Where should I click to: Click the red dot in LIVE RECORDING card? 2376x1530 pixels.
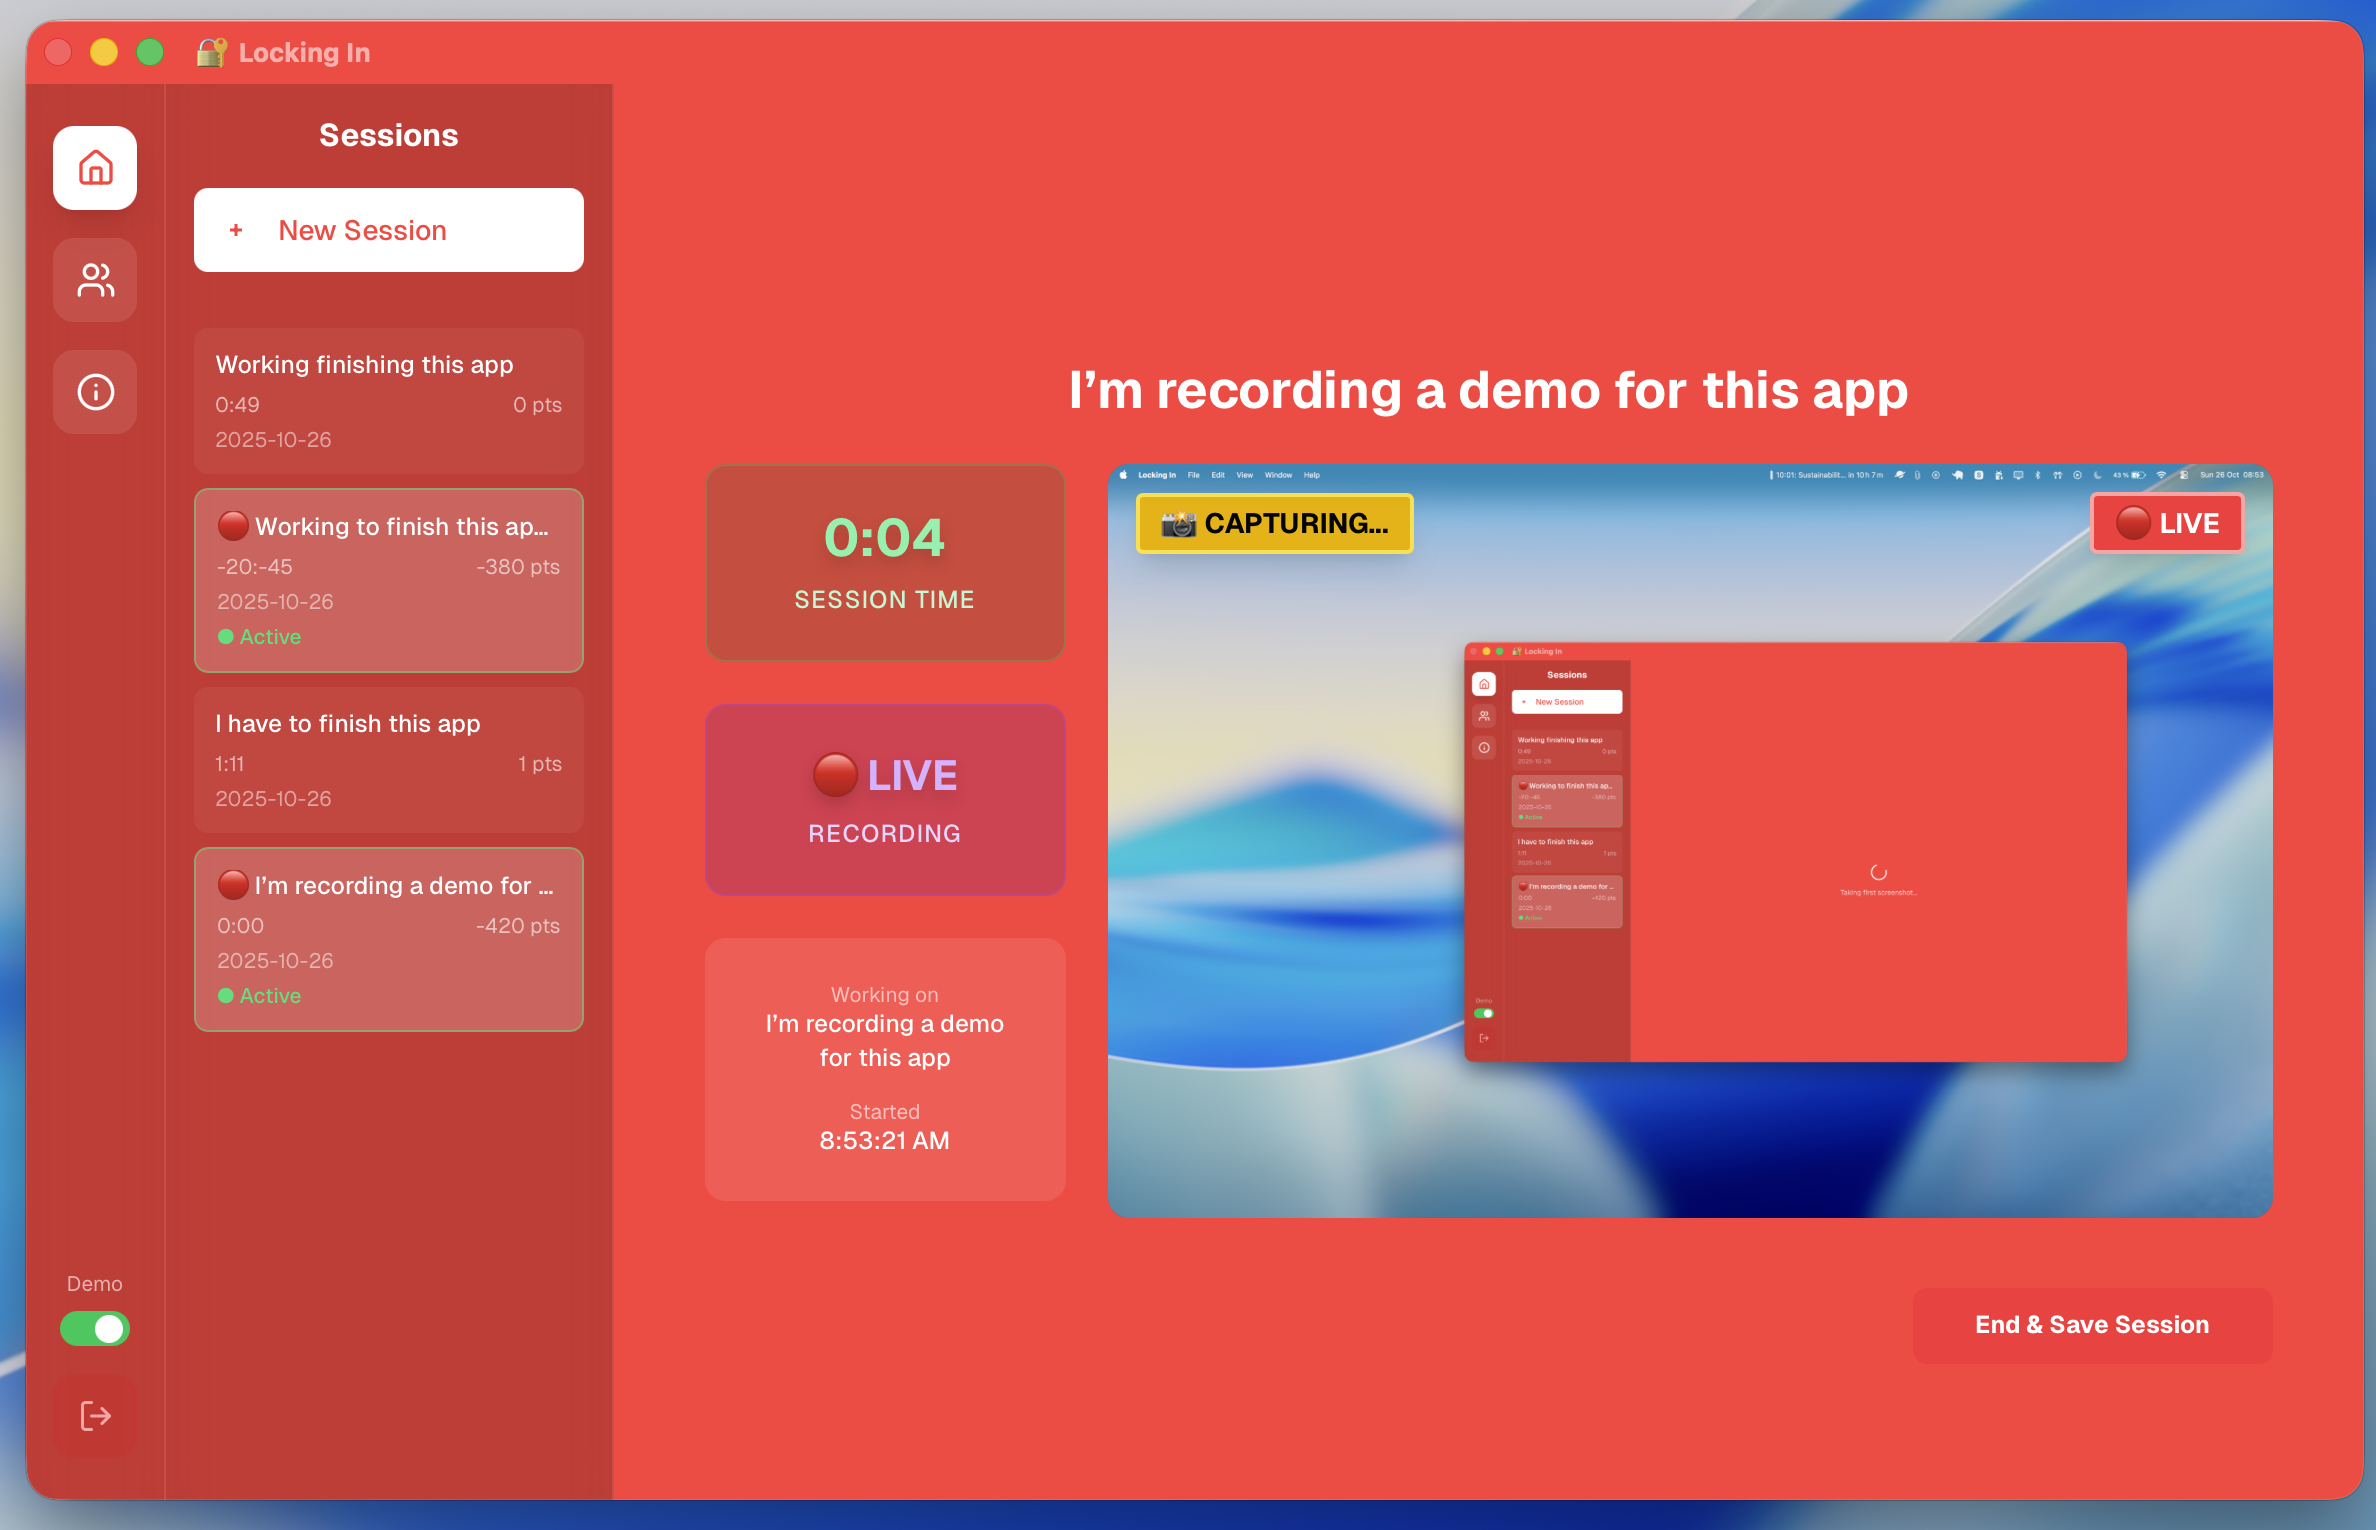click(835, 775)
